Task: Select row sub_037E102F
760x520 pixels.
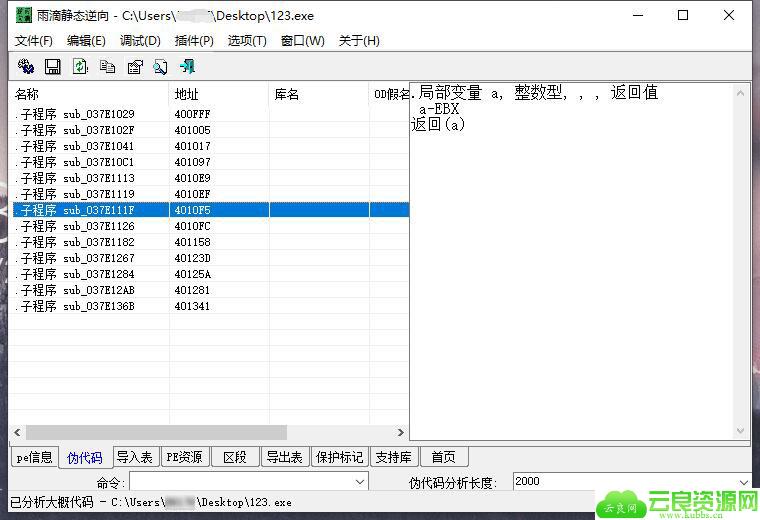Action: pyautogui.click(x=209, y=130)
